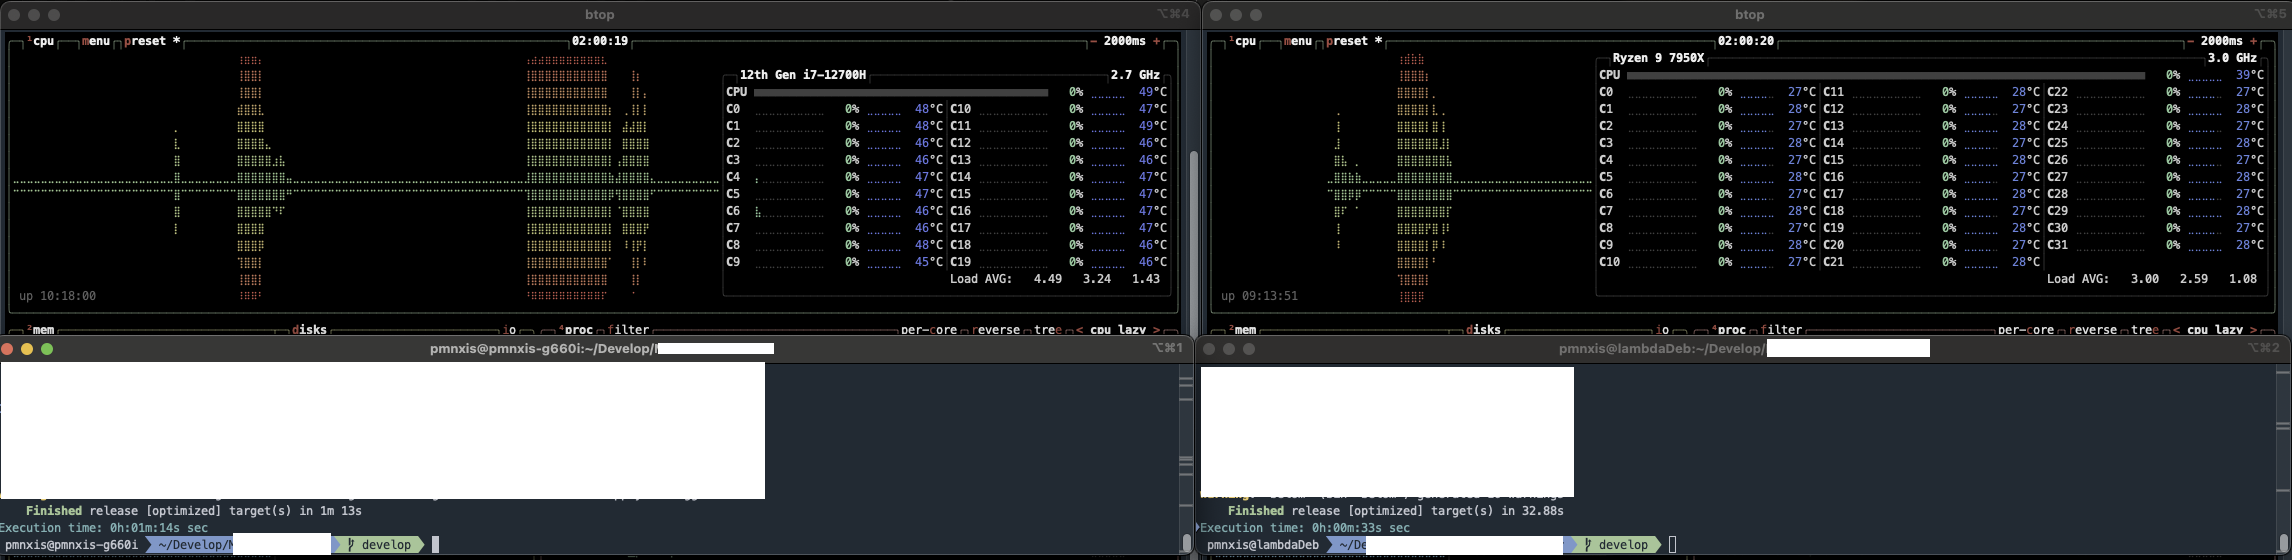Viewport: 2292px width, 560px height.
Task: Click the scrollbar of the i7-12700H btop window
Action: pos(1193,241)
